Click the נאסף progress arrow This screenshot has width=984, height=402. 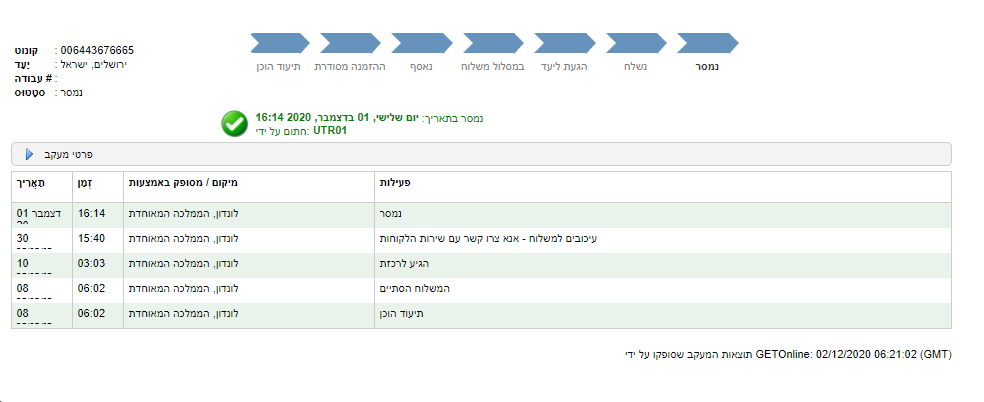pyautogui.click(x=421, y=43)
